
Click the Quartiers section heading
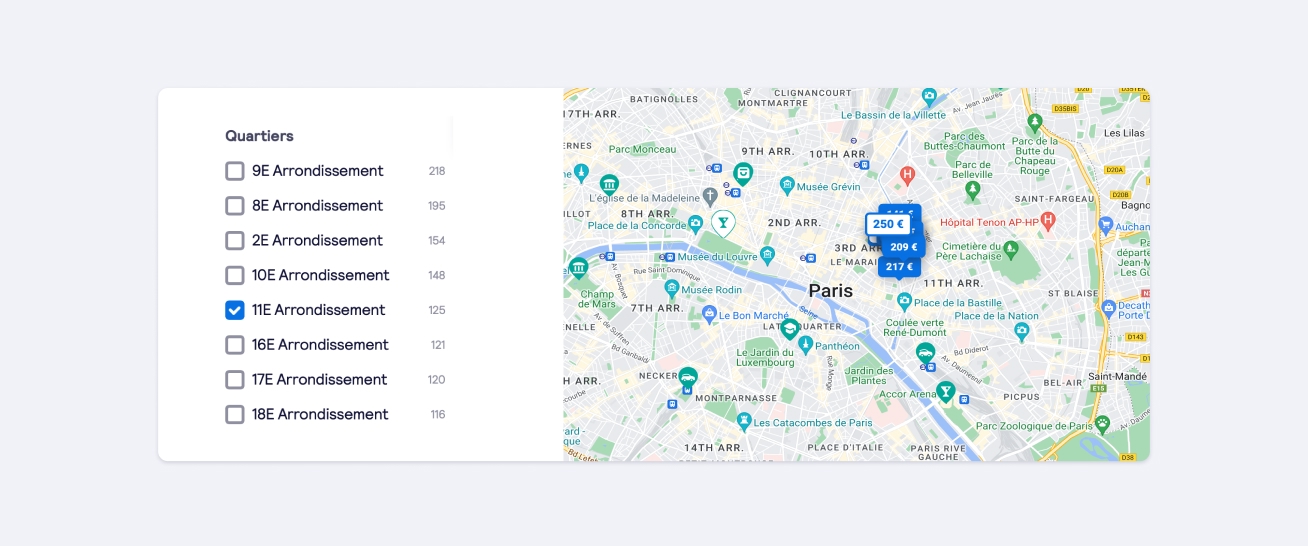pyautogui.click(x=259, y=136)
